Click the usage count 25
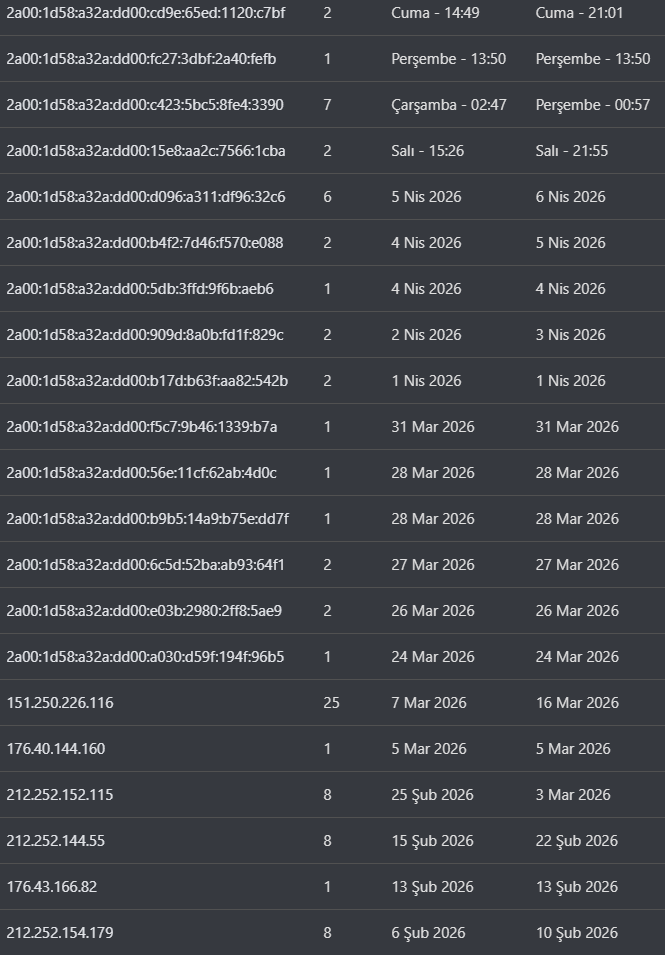Viewport: 665px width, 955px height. click(x=331, y=703)
